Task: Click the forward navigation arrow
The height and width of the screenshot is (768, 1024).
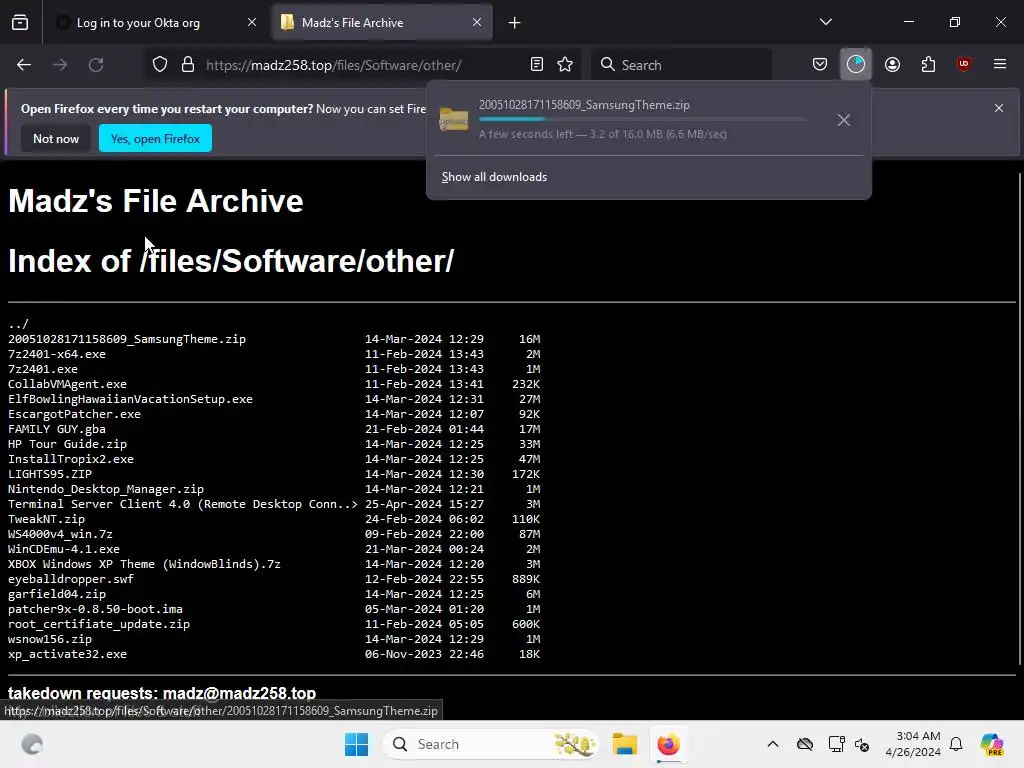Action: tap(60, 65)
